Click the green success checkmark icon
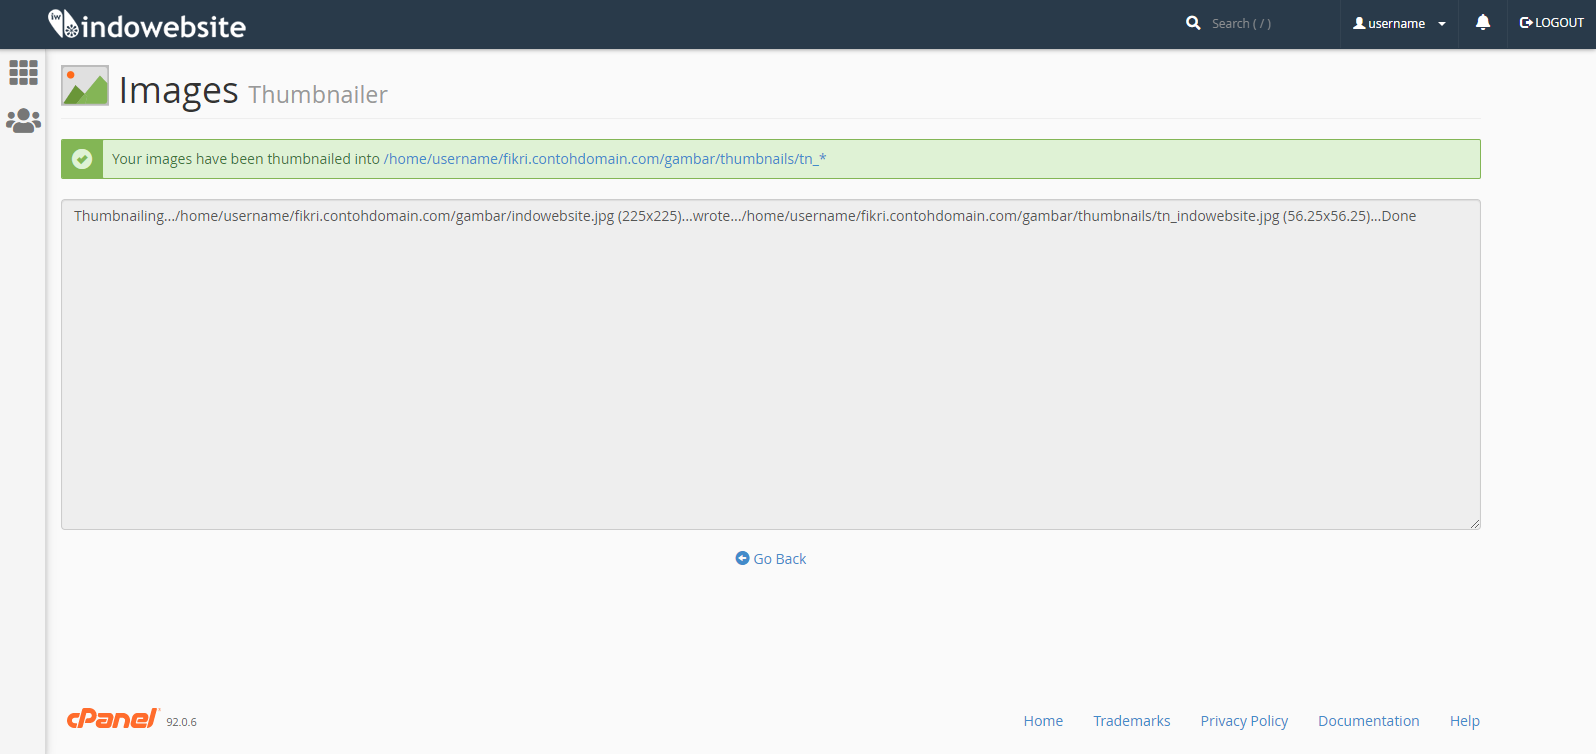 [82, 159]
